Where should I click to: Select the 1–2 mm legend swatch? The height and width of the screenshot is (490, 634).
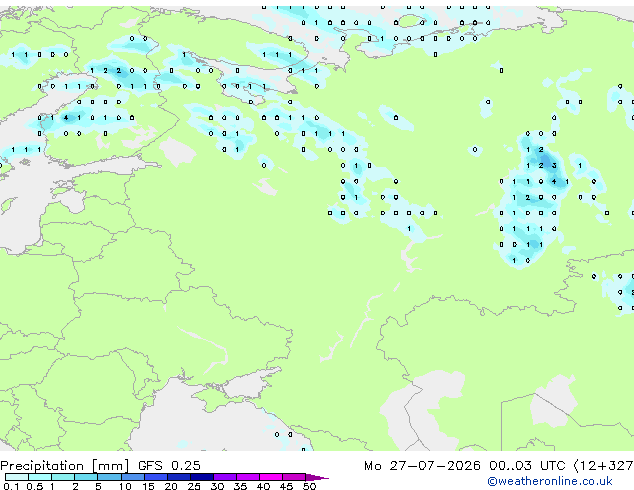tap(63, 477)
